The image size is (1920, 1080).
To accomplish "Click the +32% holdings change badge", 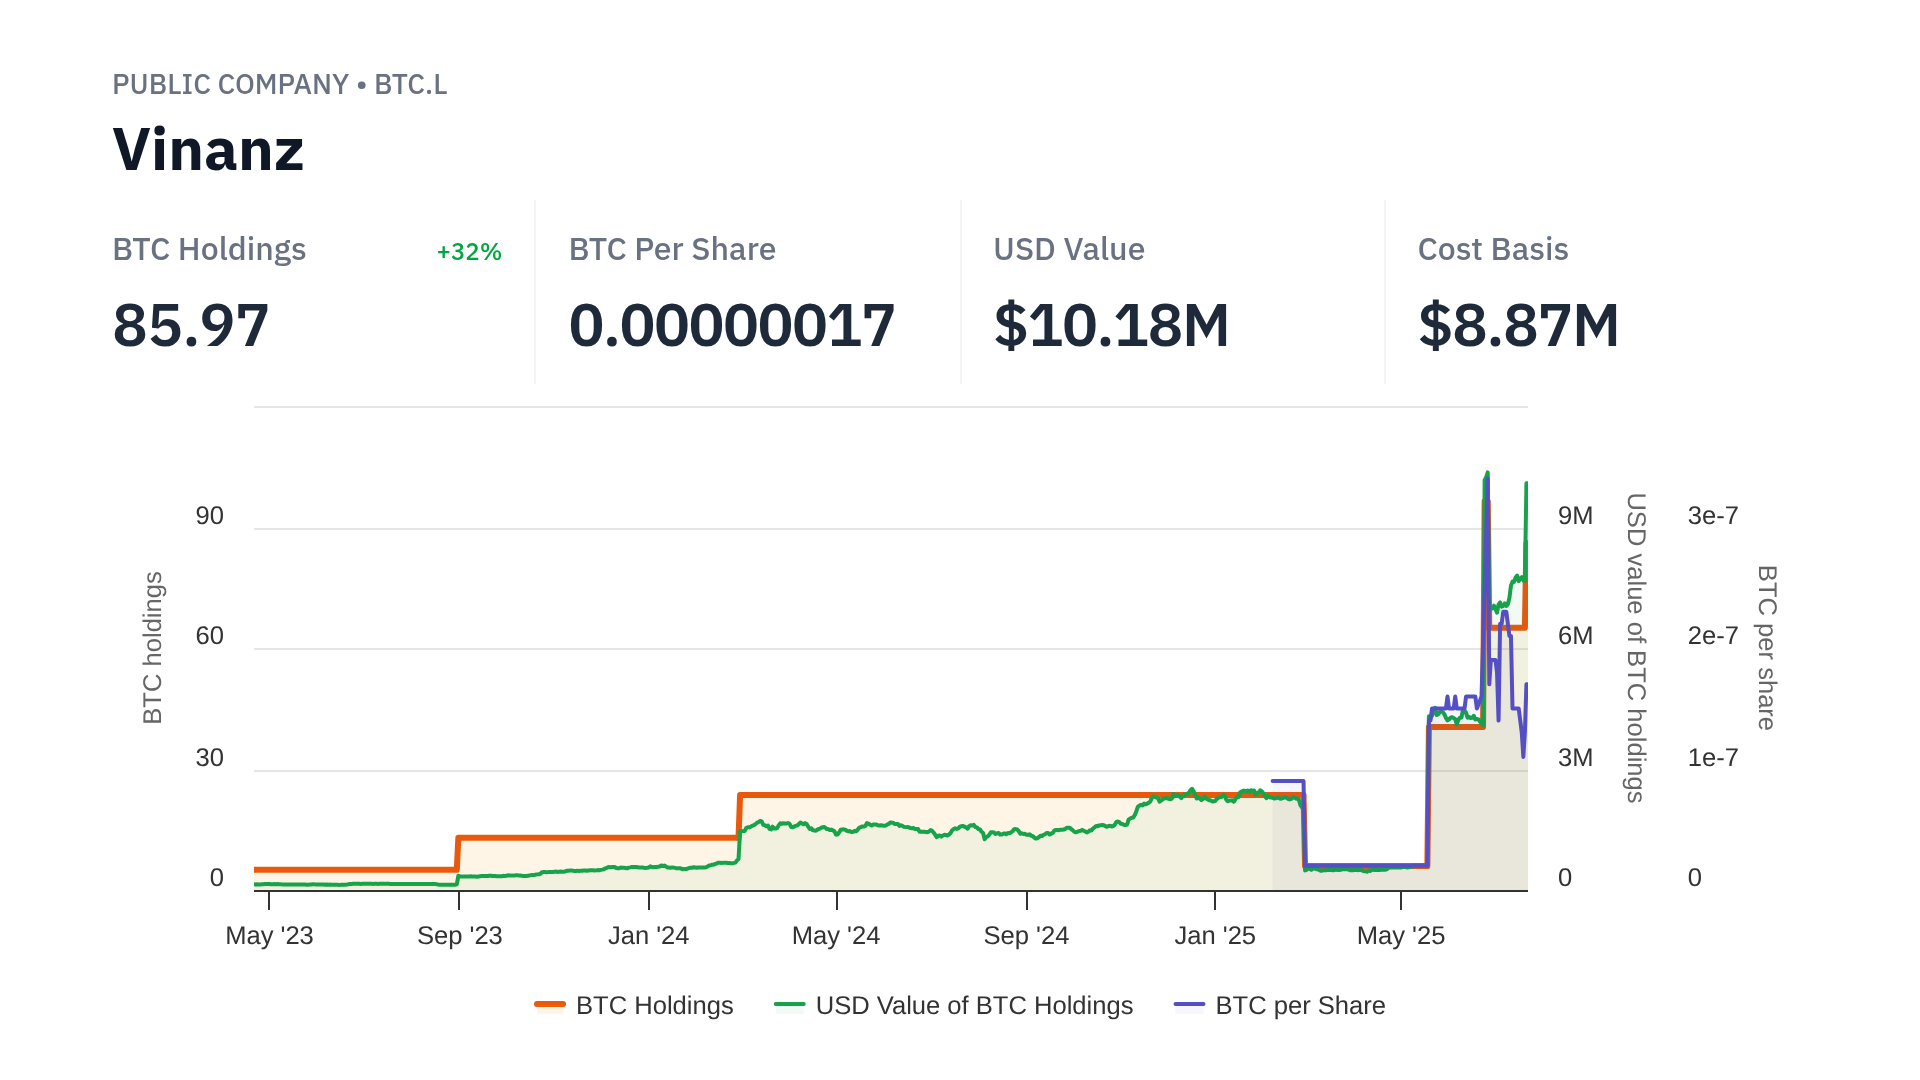I will tap(469, 252).
